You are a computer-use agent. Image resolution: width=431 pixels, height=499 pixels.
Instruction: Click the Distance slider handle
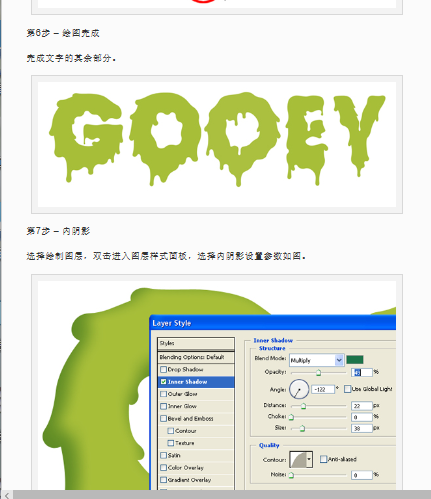click(x=303, y=406)
